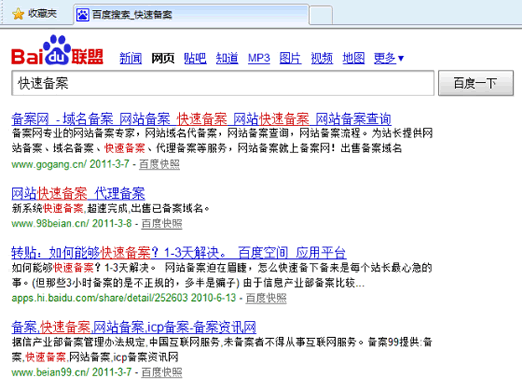Viewport: 522px width, 392px height.
Task: Click the 收藏夹 favorites label
Action: 42,14
